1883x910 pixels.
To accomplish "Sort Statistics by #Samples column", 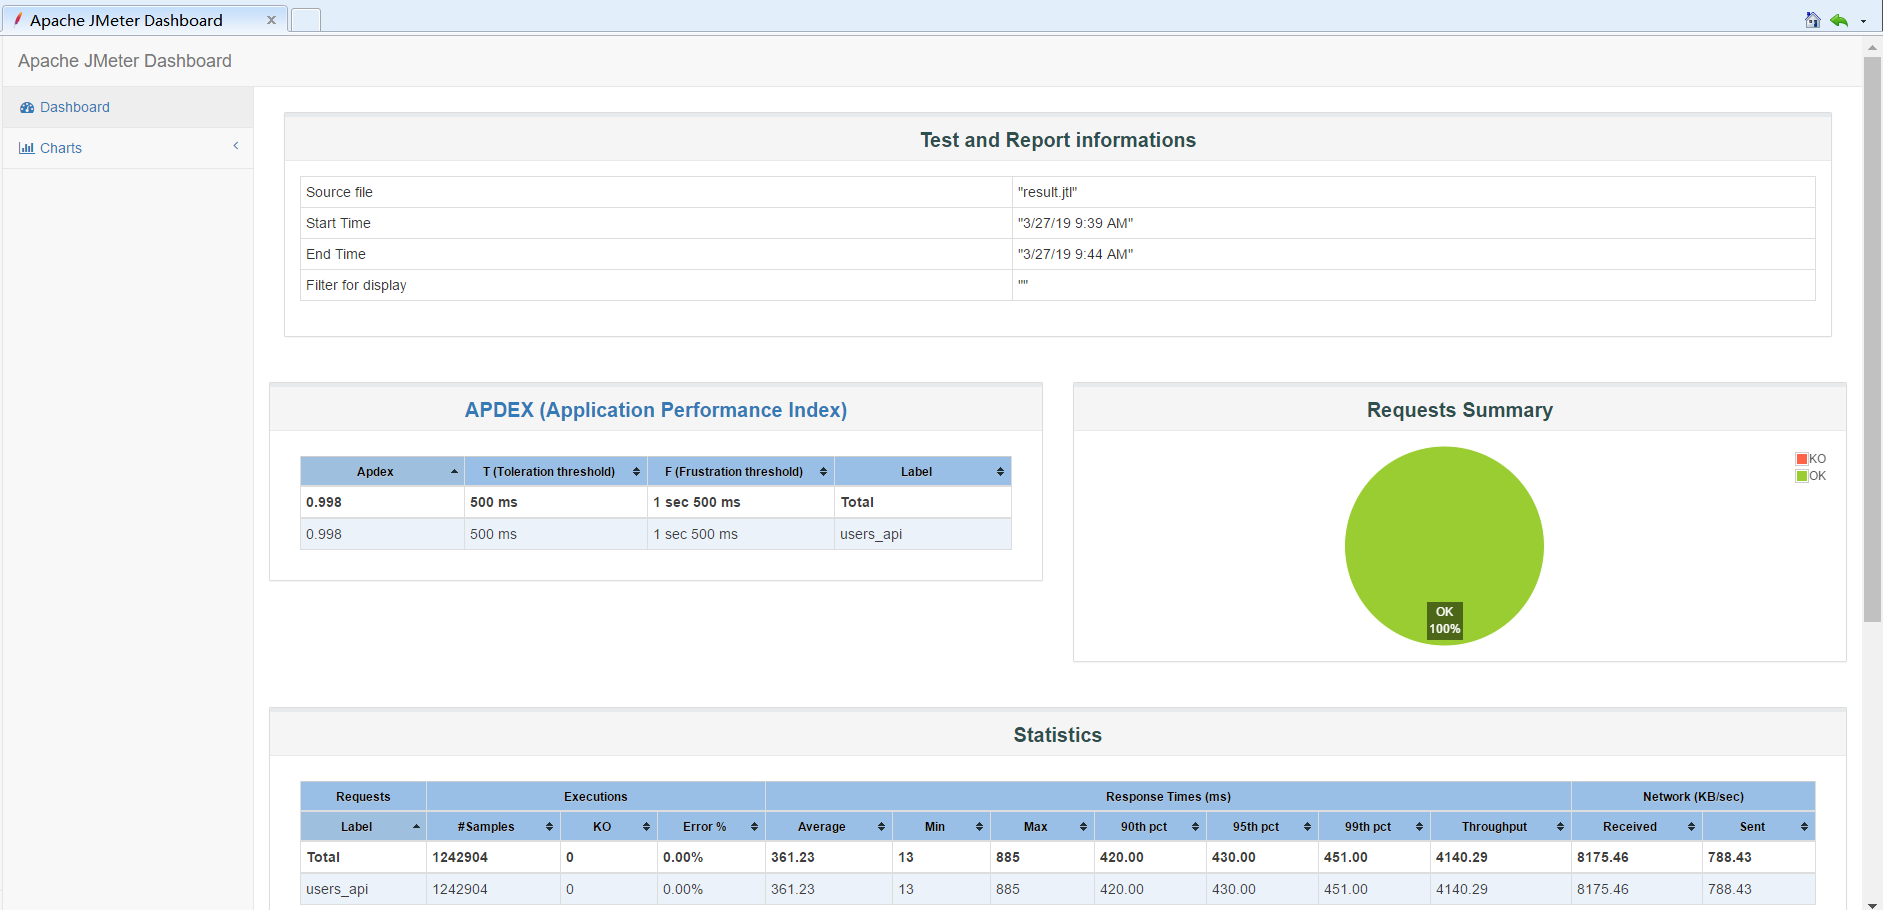I will pyautogui.click(x=493, y=826).
